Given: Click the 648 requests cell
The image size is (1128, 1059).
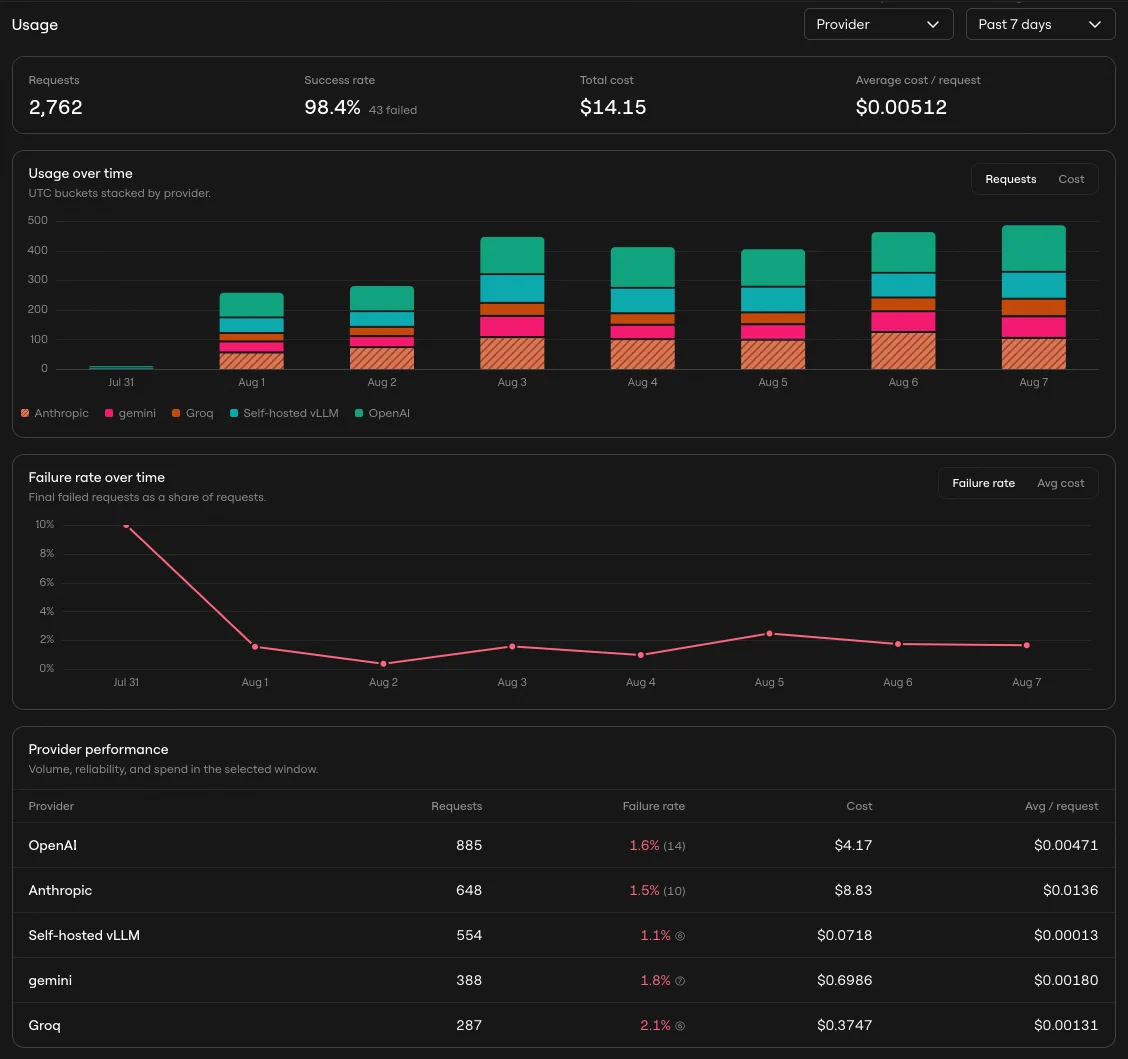Looking at the screenshot, I should coord(469,891).
